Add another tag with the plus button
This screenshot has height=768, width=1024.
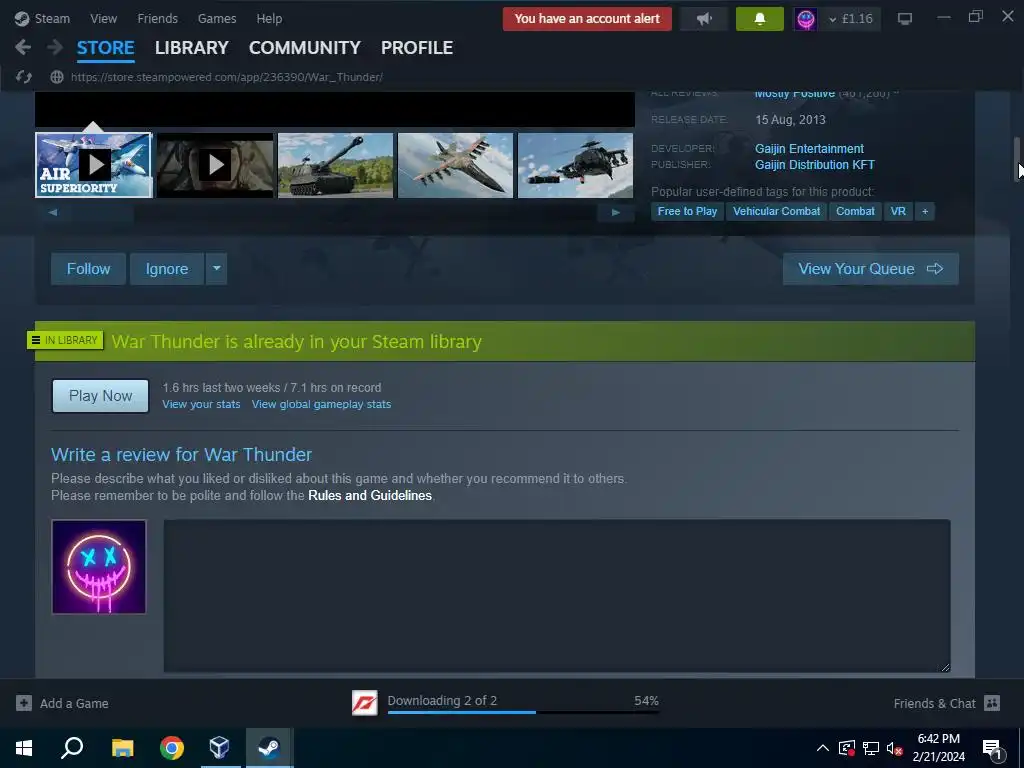pos(925,211)
